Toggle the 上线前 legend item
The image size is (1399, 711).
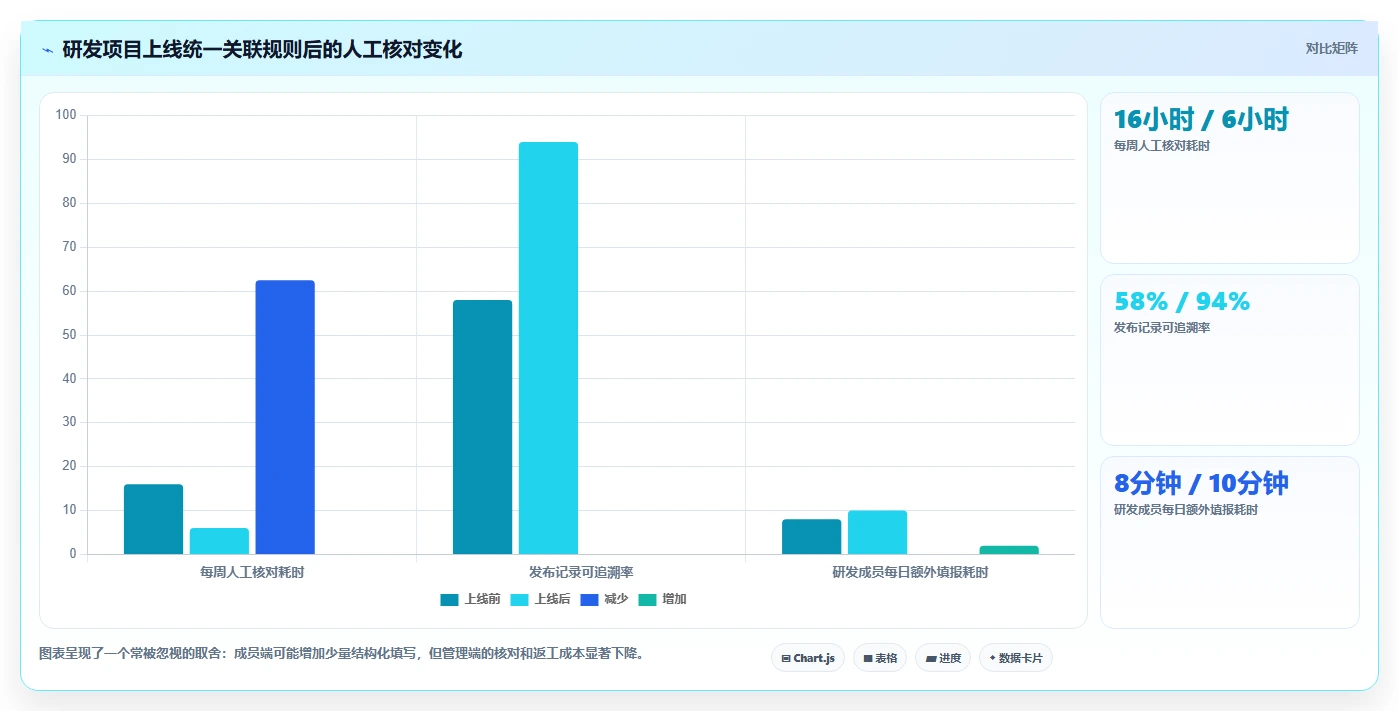[x=470, y=599]
